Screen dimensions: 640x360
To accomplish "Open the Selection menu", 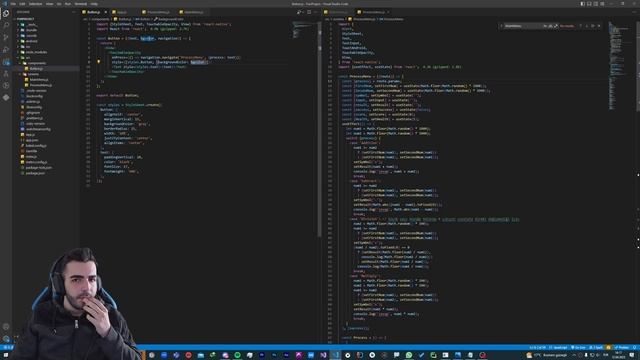I will tap(36, 4).
